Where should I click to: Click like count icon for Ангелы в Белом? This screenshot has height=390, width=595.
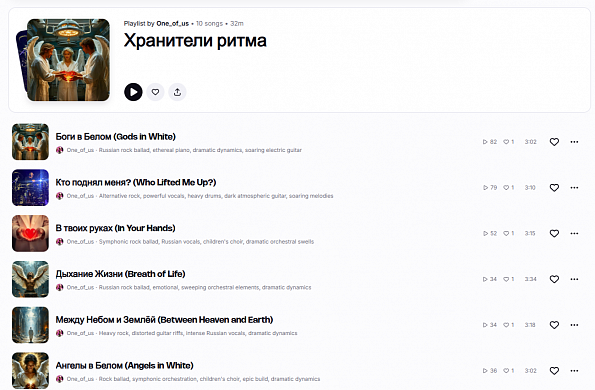coord(506,371)
